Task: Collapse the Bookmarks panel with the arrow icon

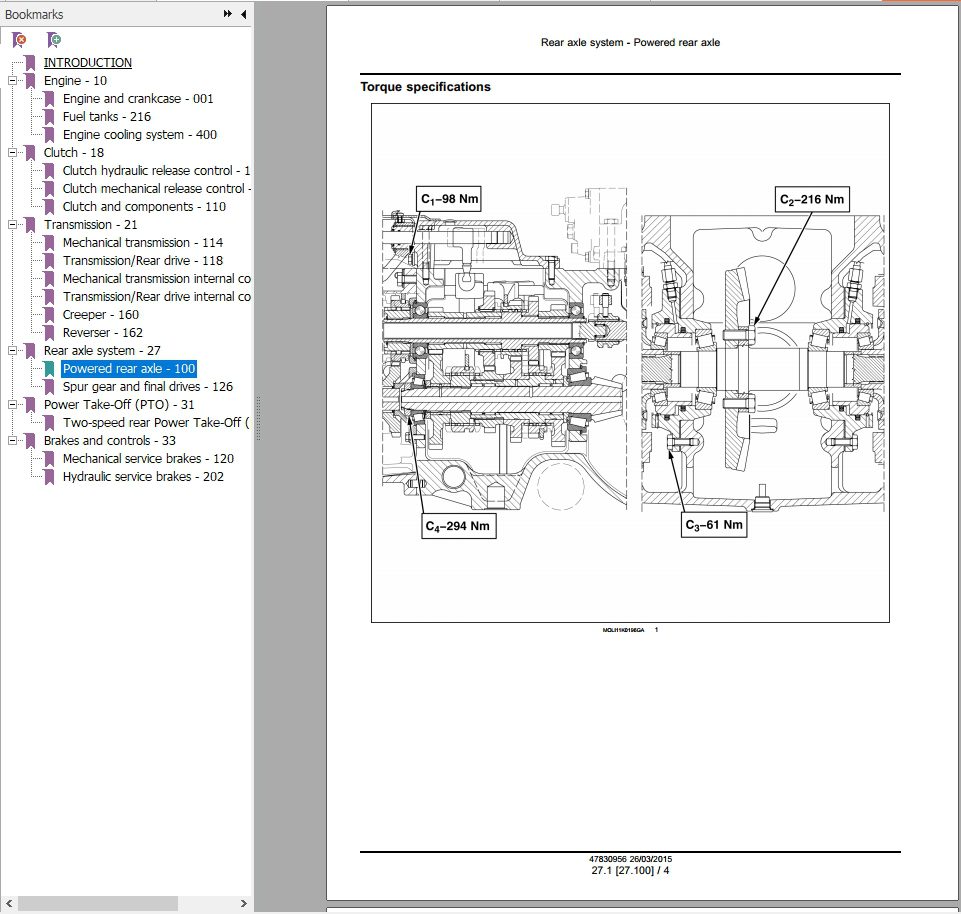Action: click(244, 14)
